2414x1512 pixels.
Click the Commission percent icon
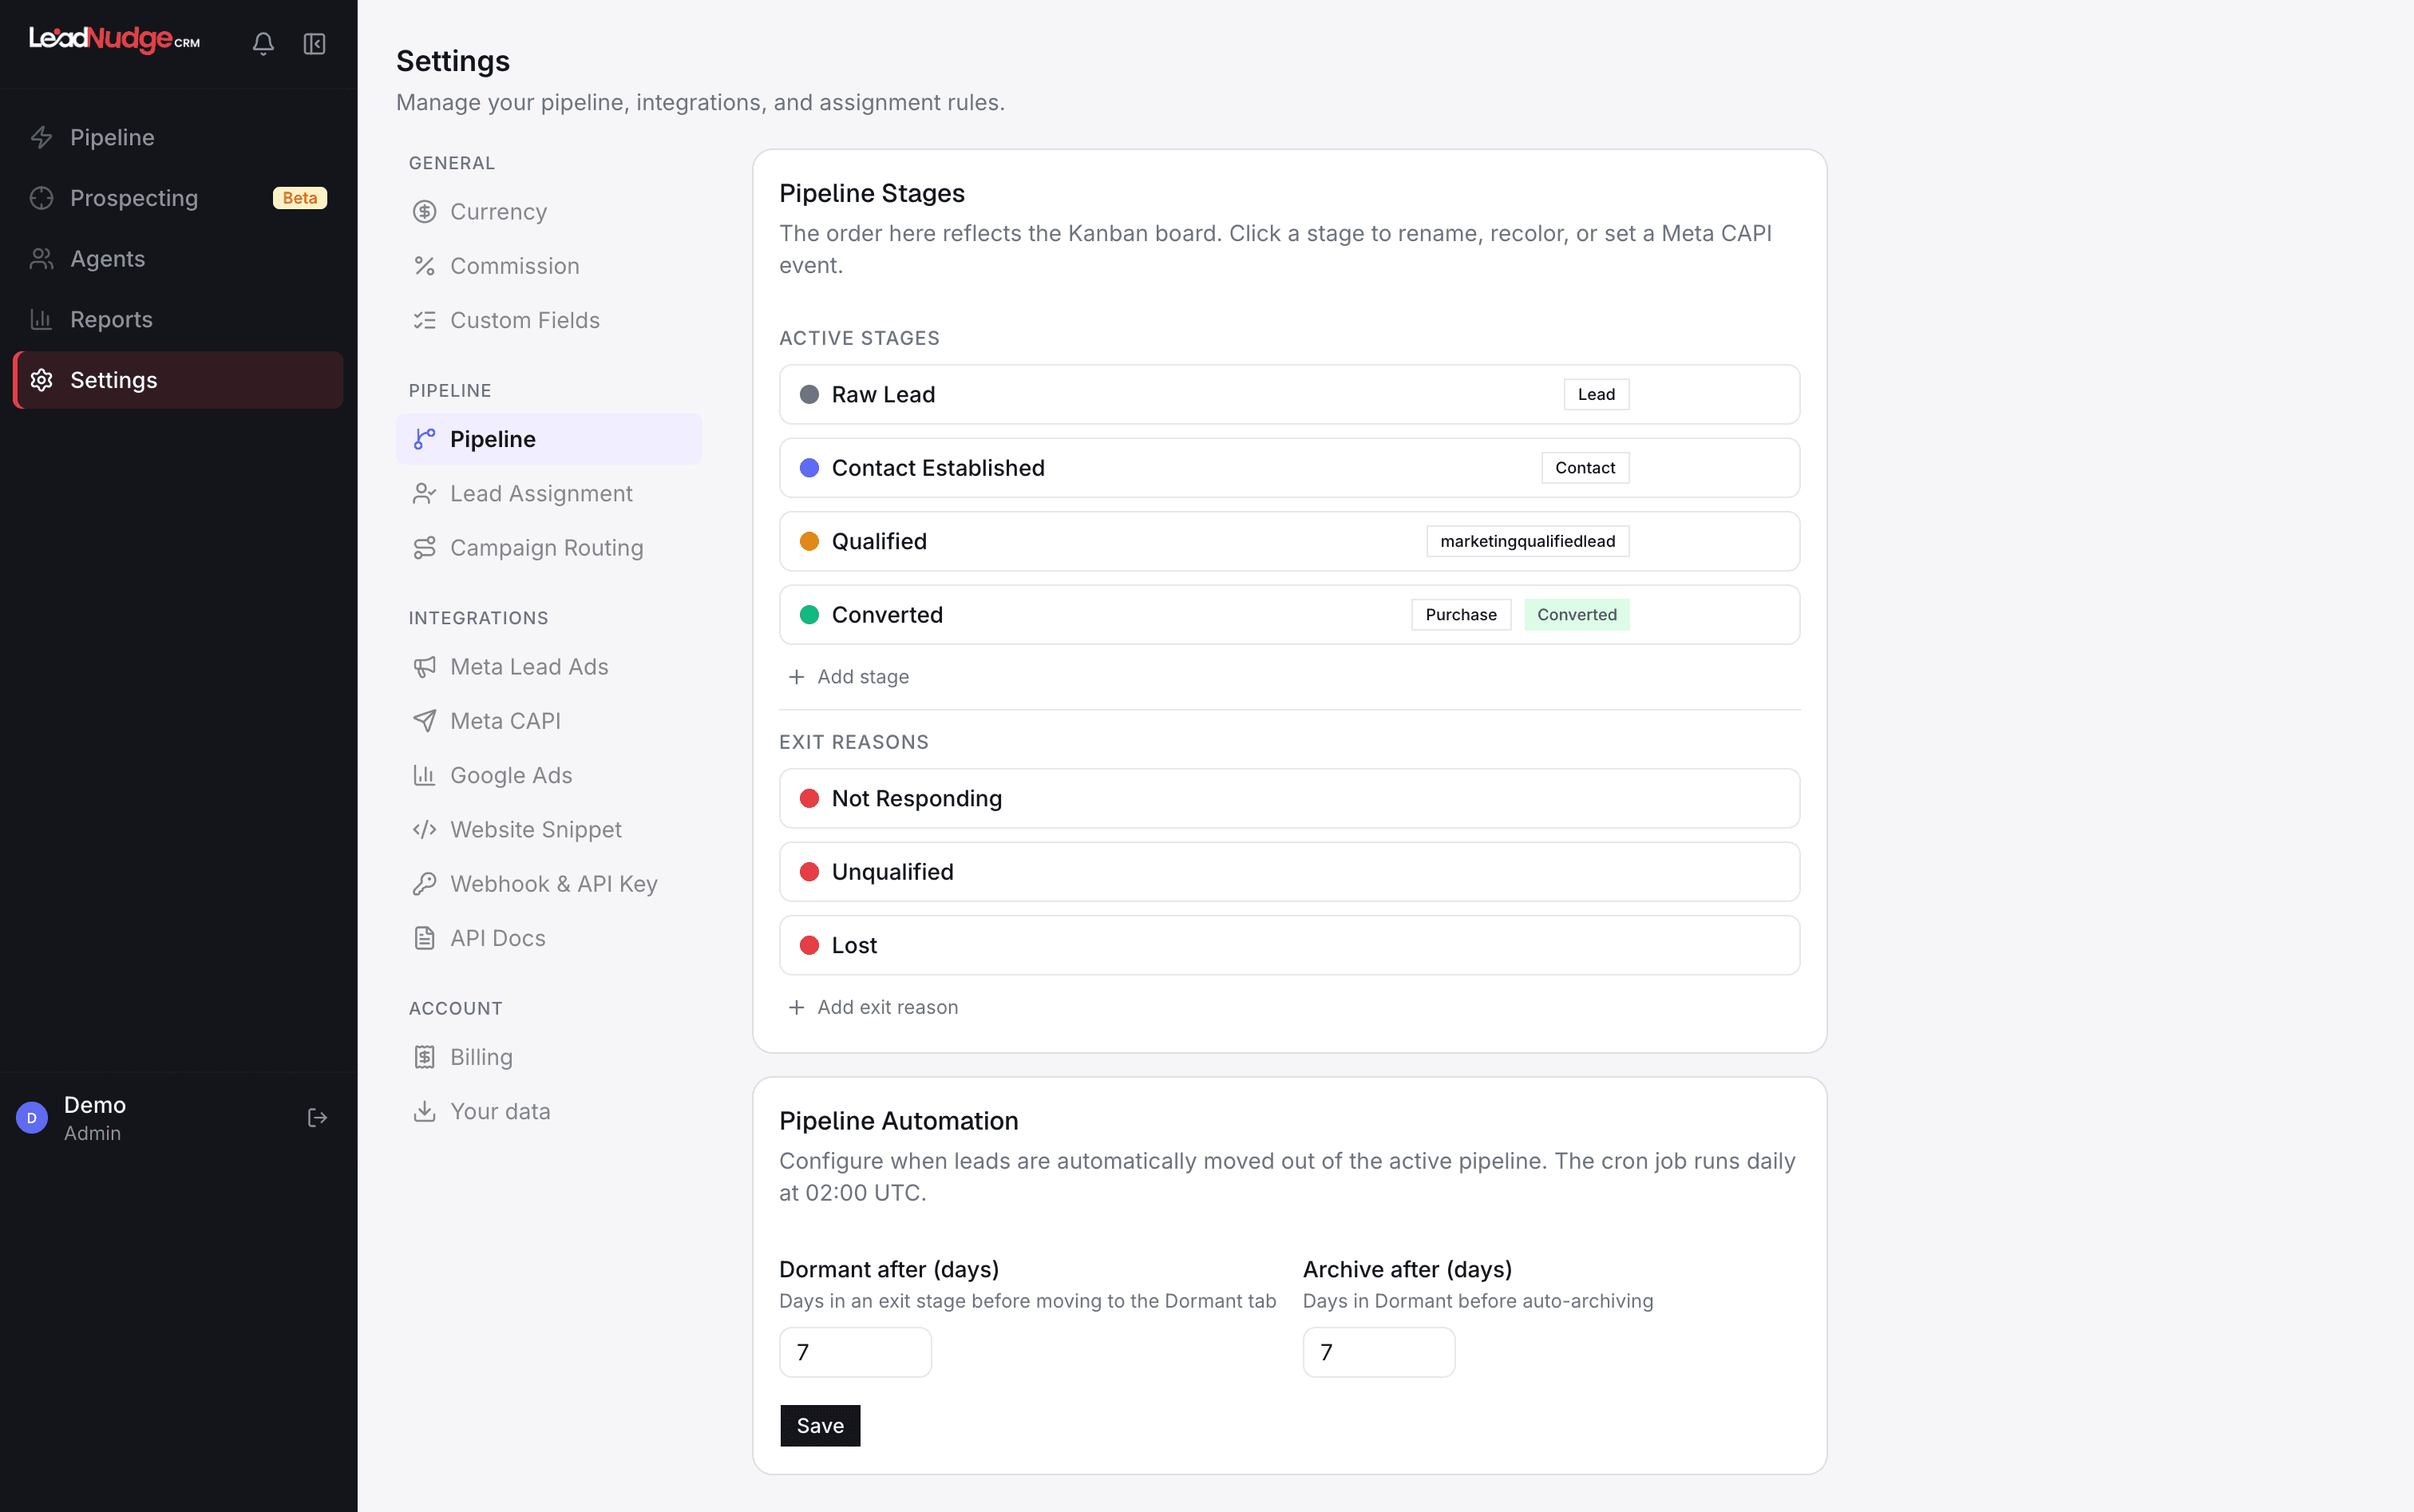(x=424, y=266)
